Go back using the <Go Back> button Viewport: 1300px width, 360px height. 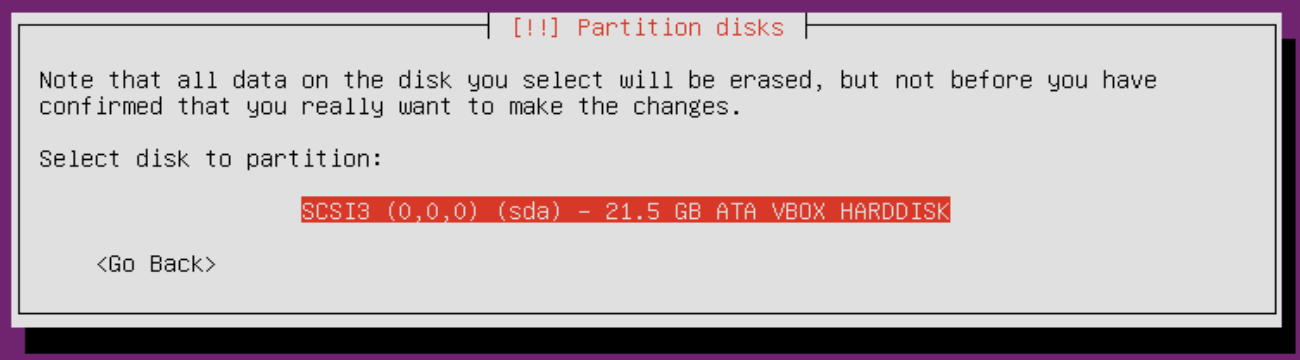pos(156,264)
